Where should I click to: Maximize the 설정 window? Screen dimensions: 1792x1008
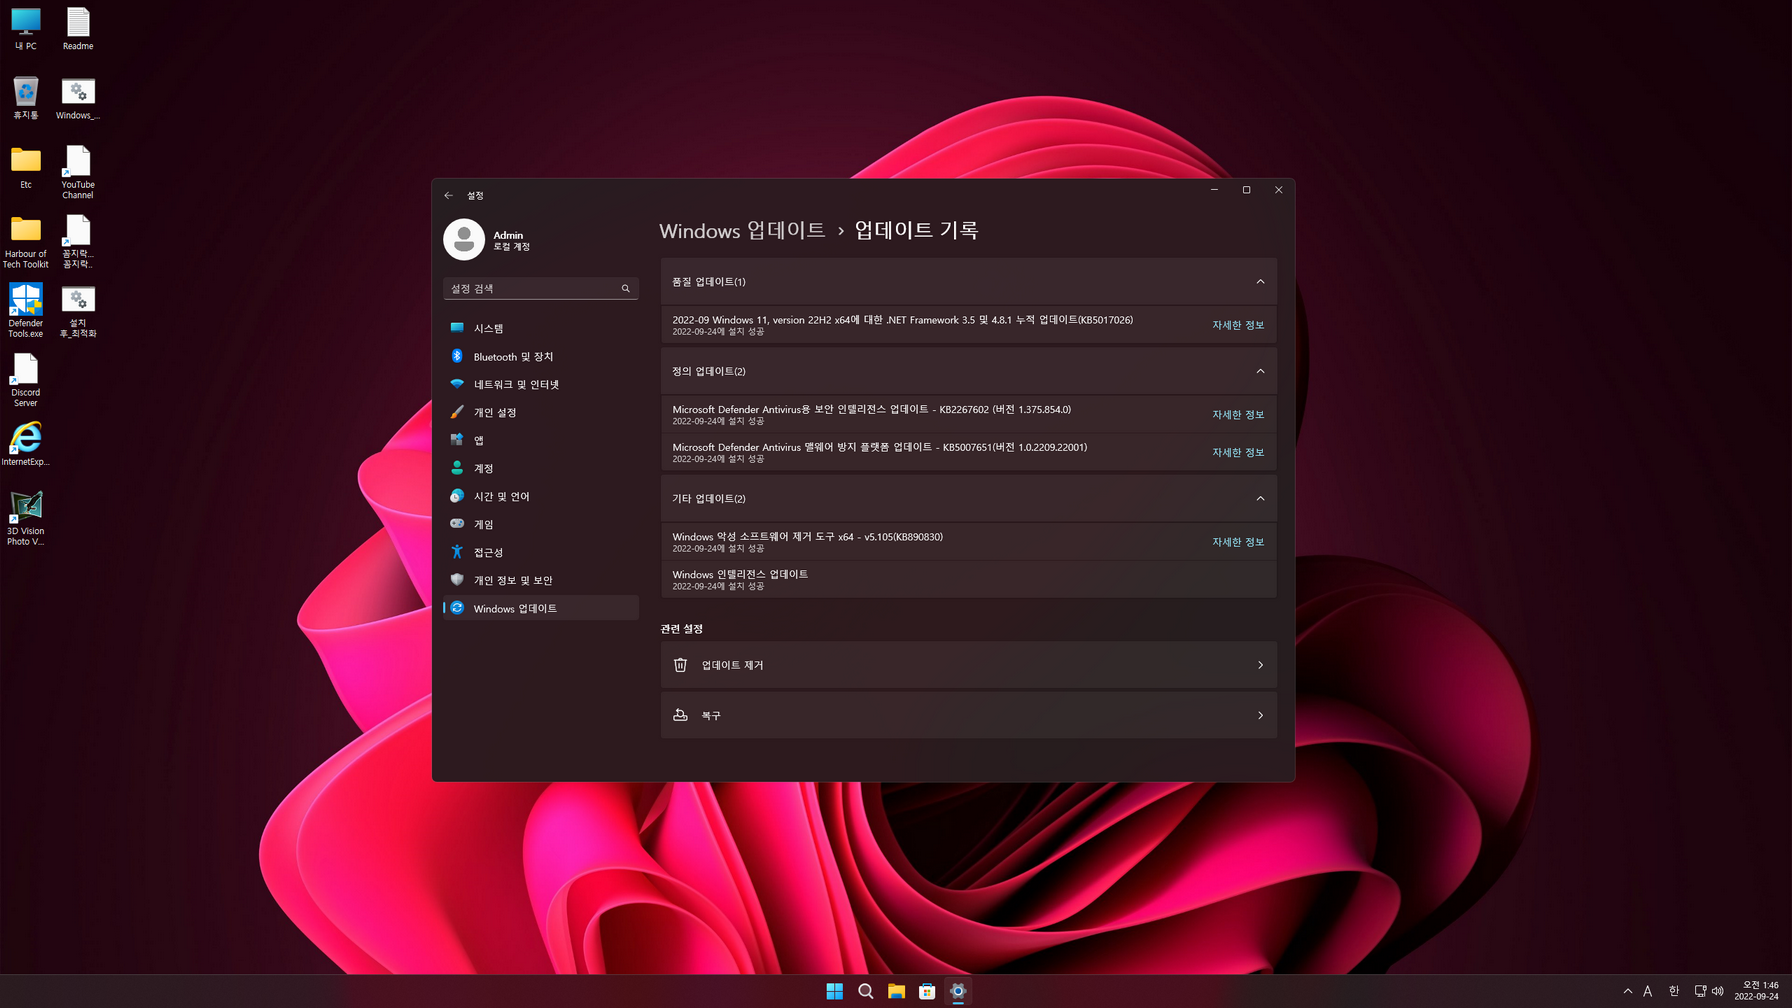[1246, 190]
